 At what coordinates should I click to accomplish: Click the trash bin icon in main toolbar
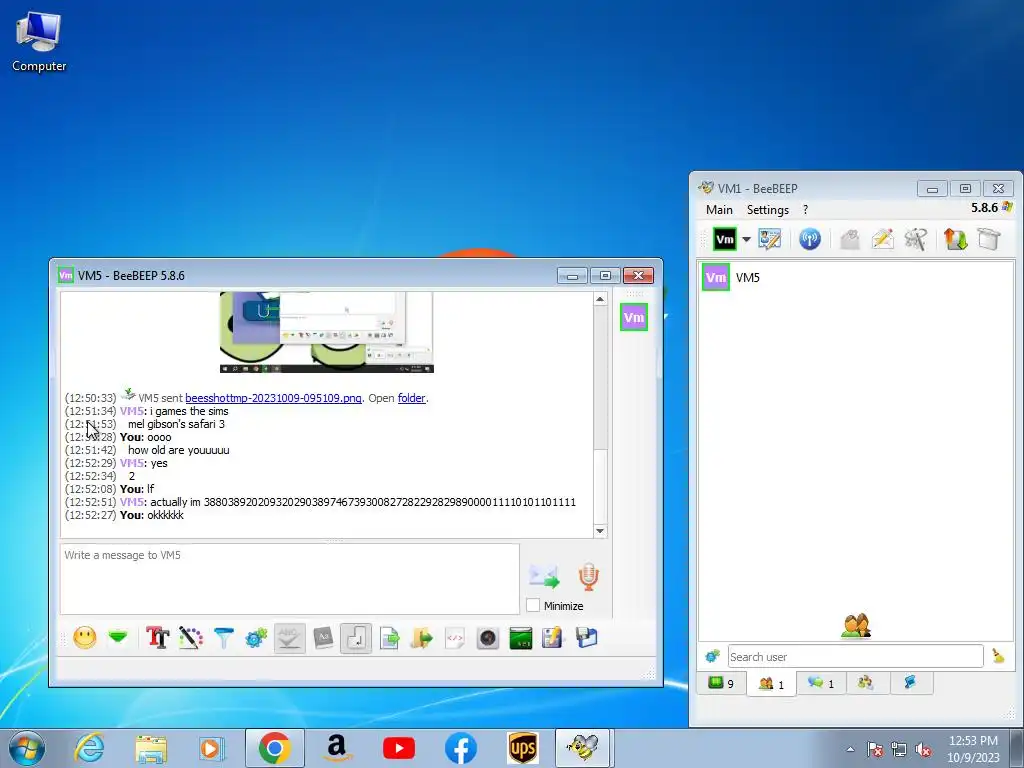pyautogui.click(x=989, y=239)
